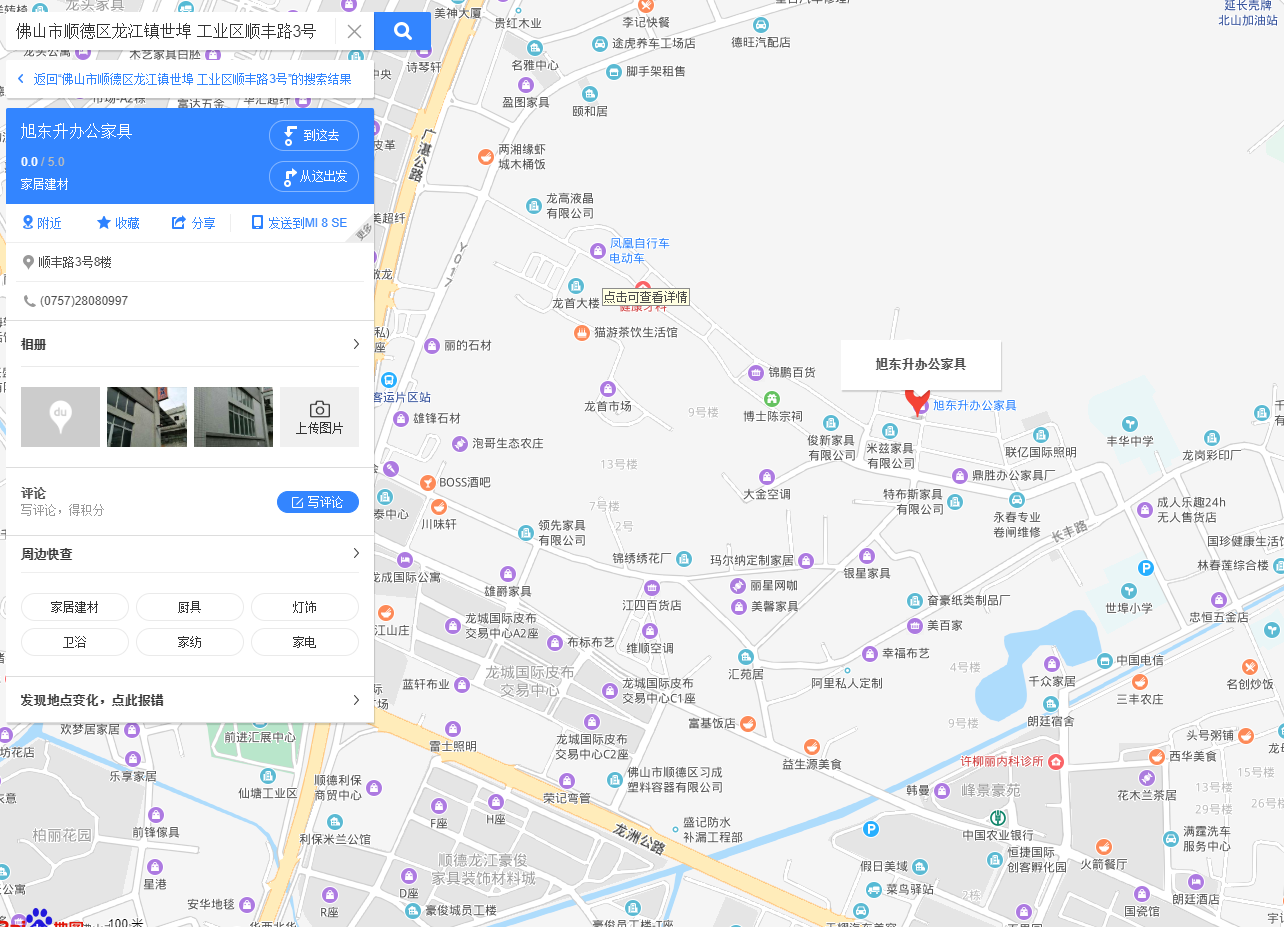Select the 家居建材 category tag
Image resolution: width=1284 pixels, height=927 pixels.
[75, 607]
